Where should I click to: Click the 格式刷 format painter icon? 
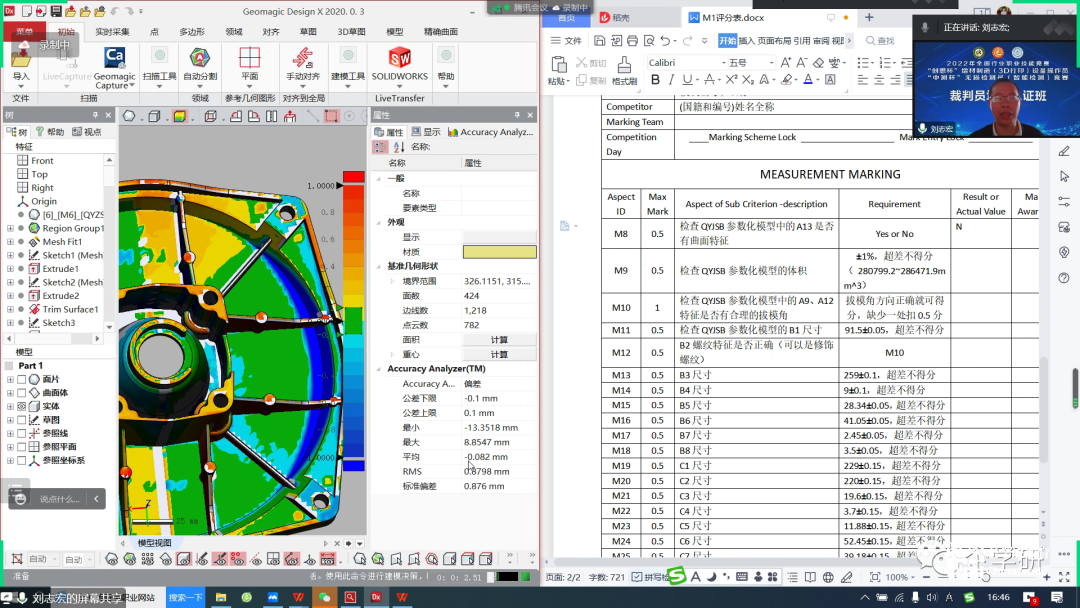click(624, 68)
